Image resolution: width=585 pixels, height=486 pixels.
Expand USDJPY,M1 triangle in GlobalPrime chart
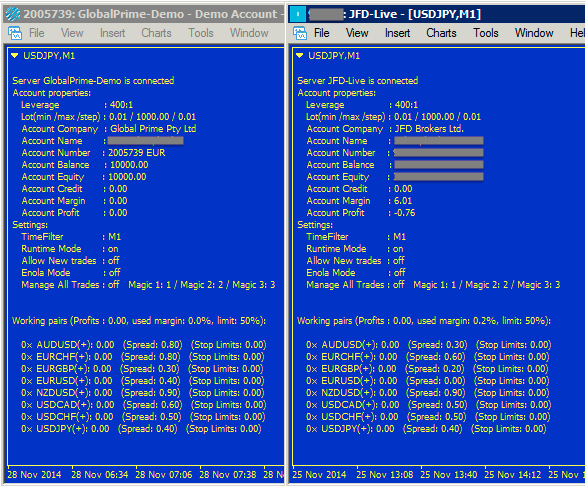click(x=15, y=56)
